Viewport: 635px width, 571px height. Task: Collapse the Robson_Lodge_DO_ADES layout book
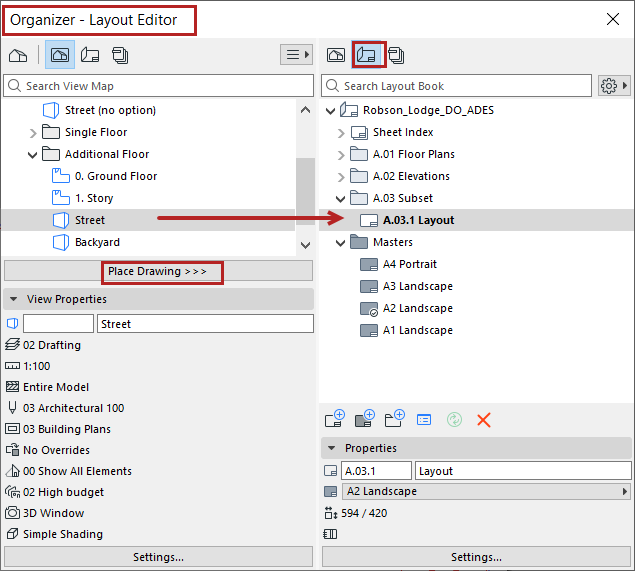click(330, 111)
